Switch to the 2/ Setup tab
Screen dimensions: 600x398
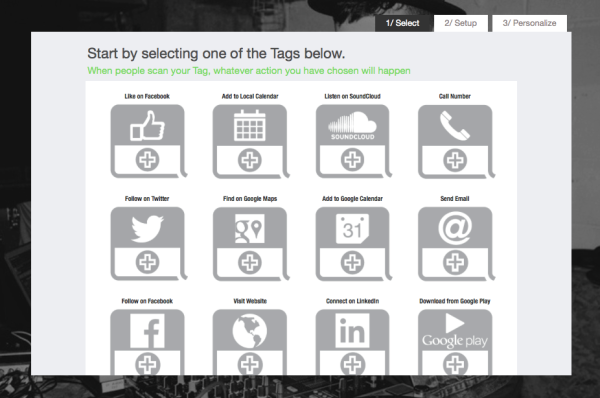pos(461,23)
